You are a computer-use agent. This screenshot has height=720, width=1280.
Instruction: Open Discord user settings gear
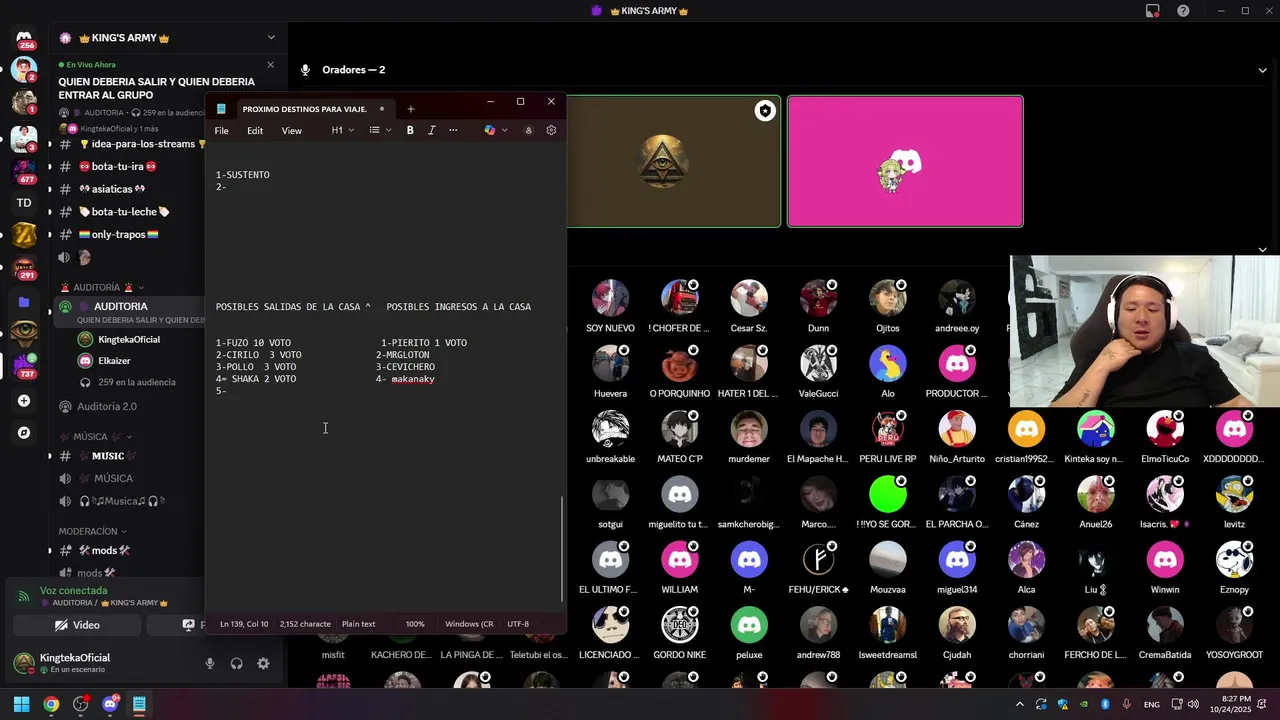[x=263, y=663]
